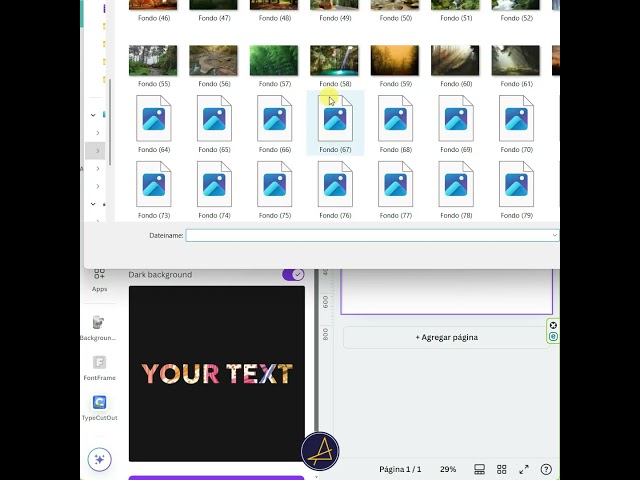Image resolution: width=640 pixels, height=480 pixels.
Task: Select the Fondo (67) file
Action: 335,124
